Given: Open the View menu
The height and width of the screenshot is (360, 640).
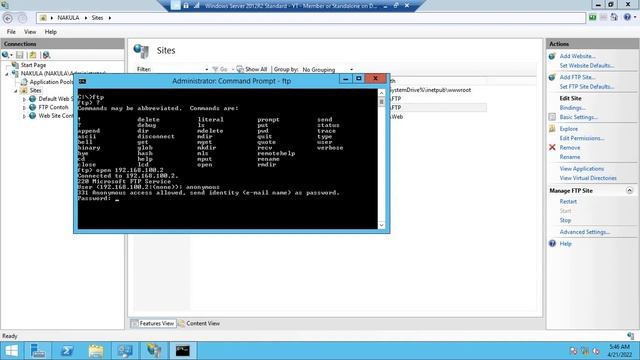Looking at the screenshot, I should [x=30, y=32].
